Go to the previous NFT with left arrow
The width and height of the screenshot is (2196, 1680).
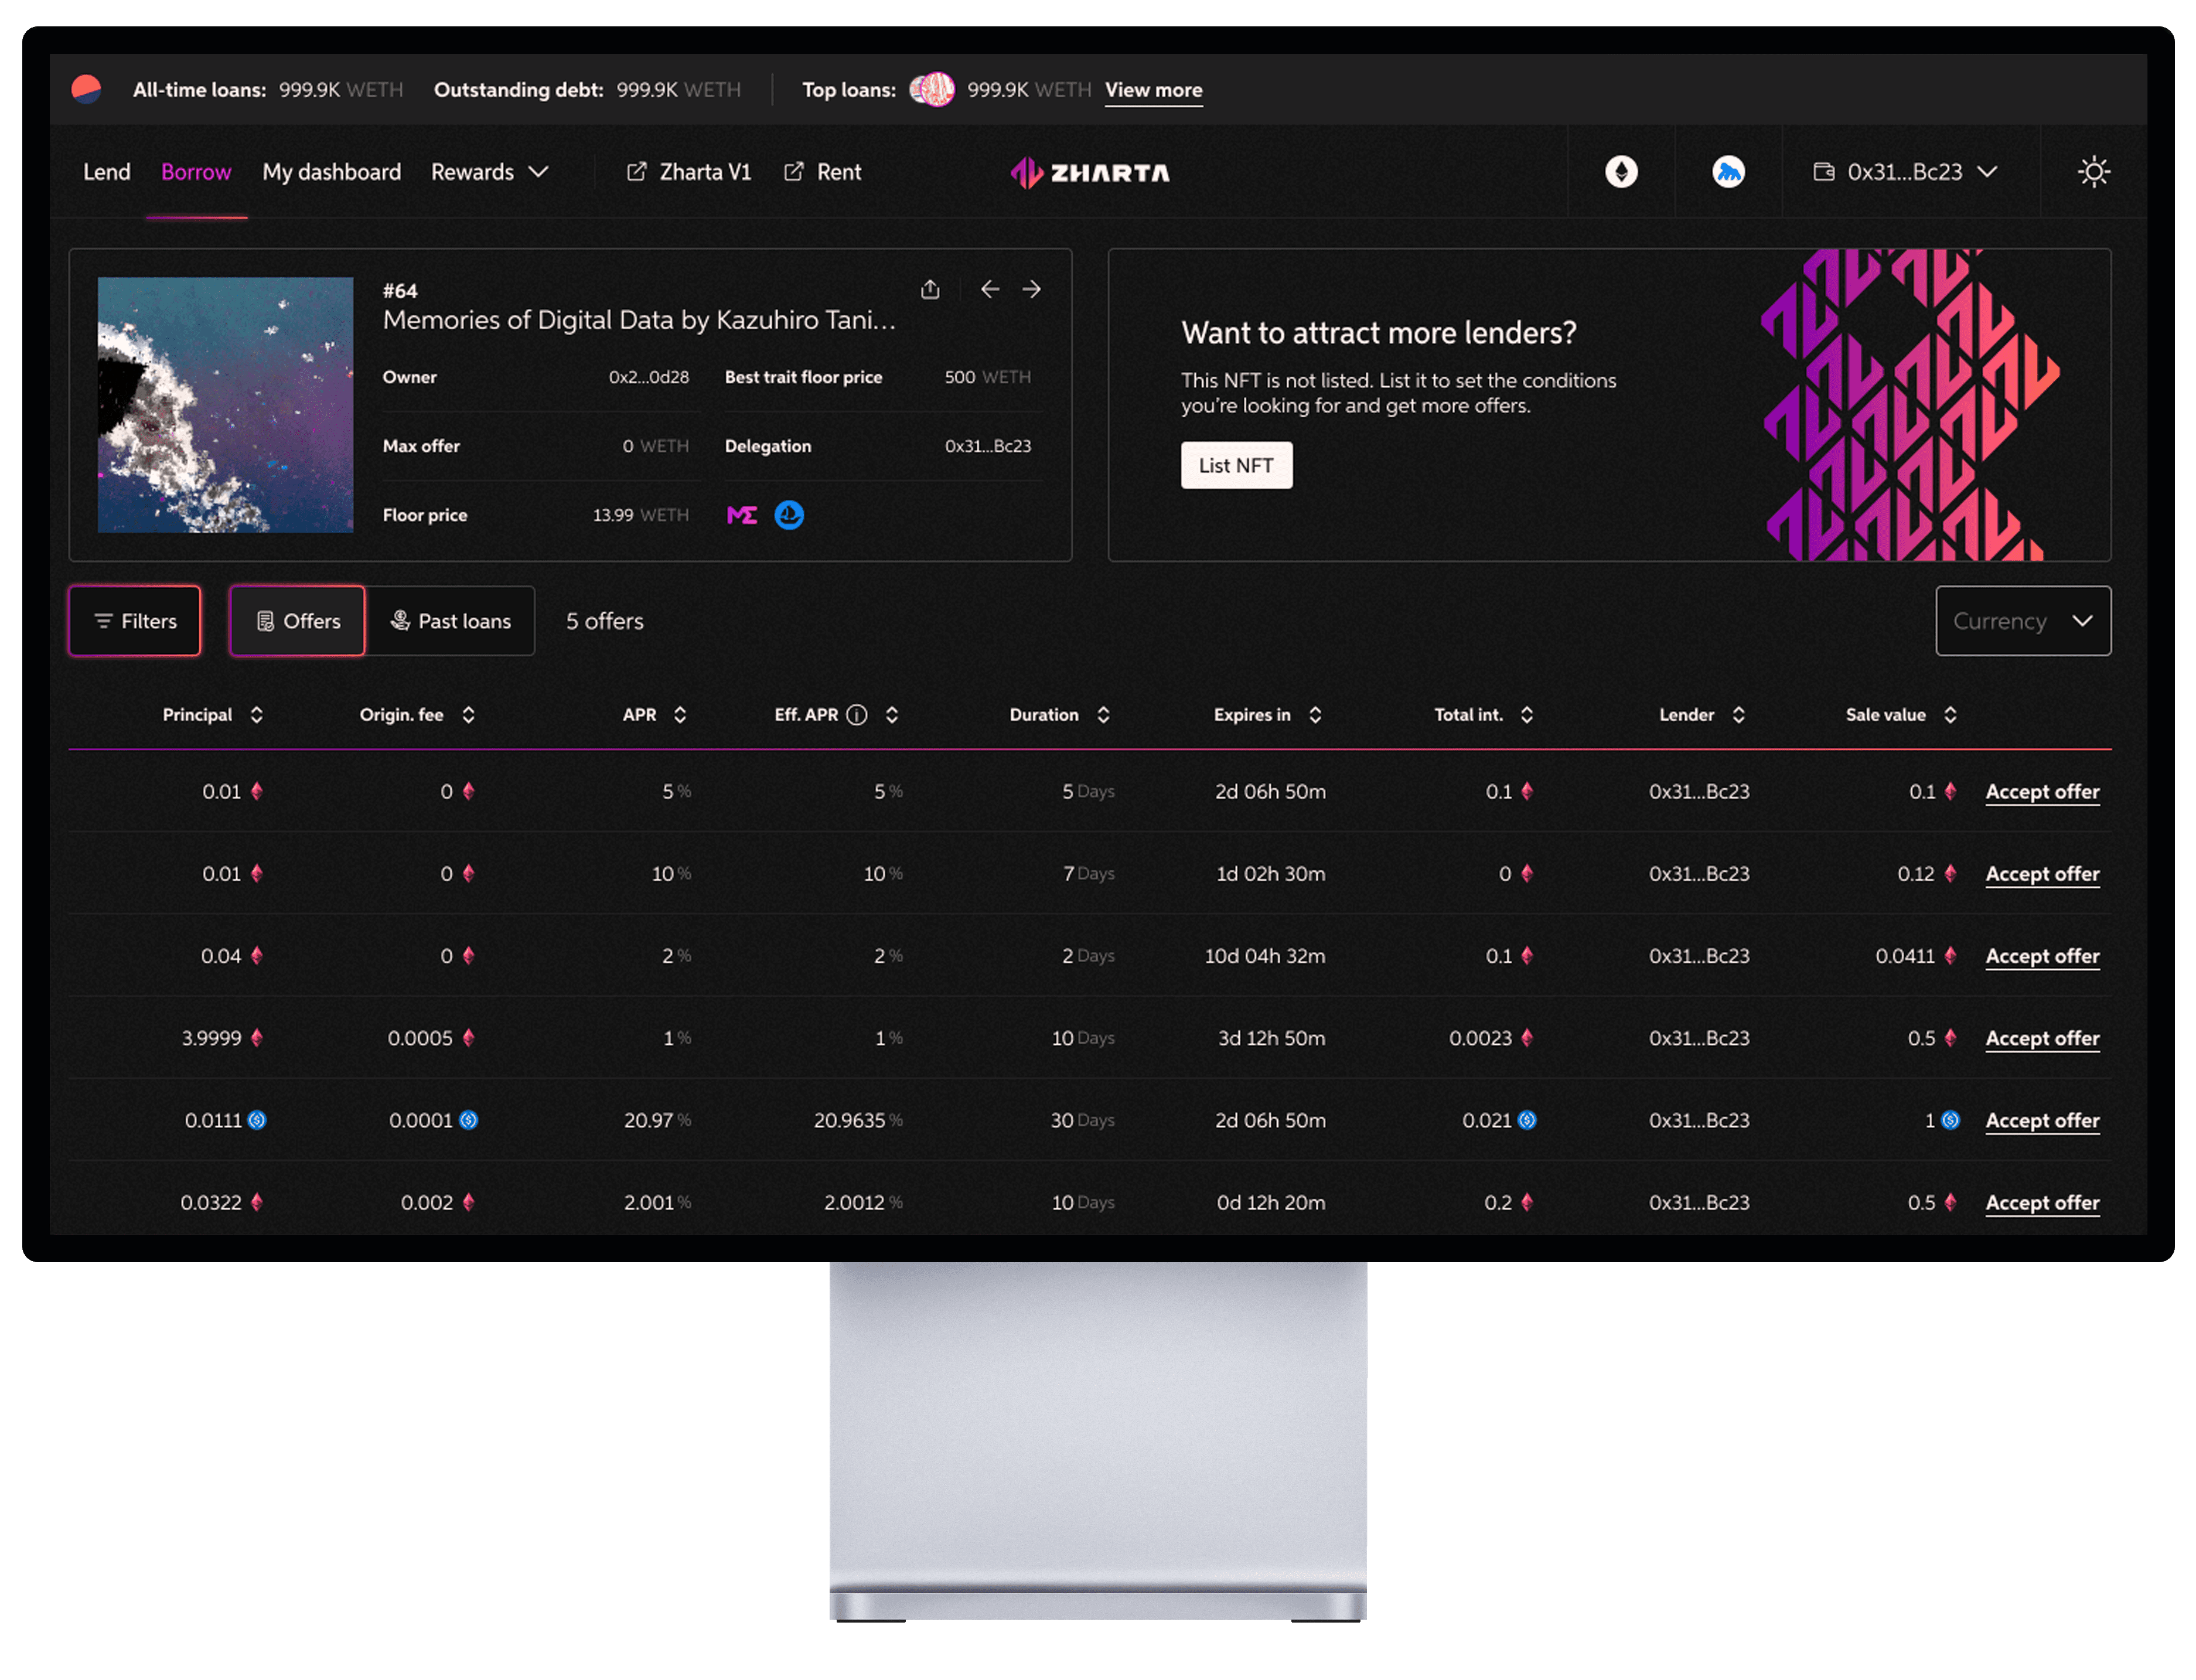tap(990, 290)
